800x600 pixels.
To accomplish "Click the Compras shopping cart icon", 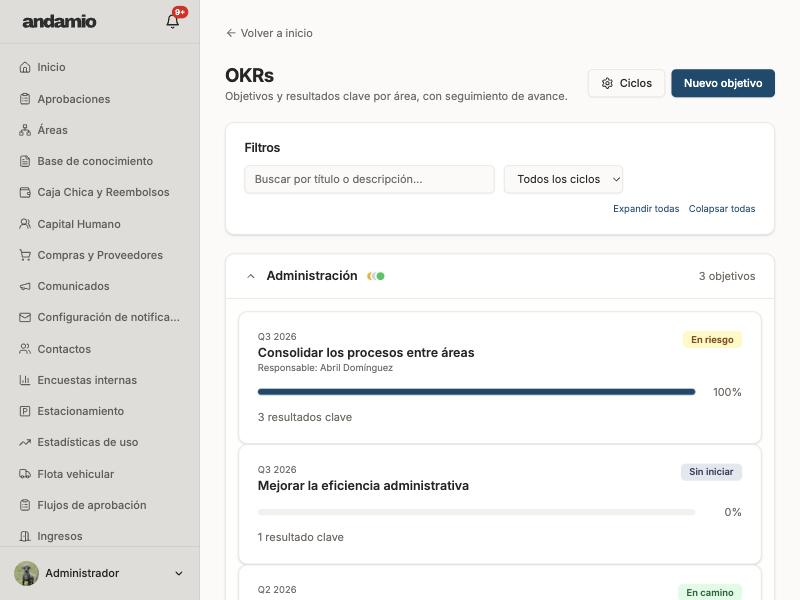I will (x=25, y=255).
